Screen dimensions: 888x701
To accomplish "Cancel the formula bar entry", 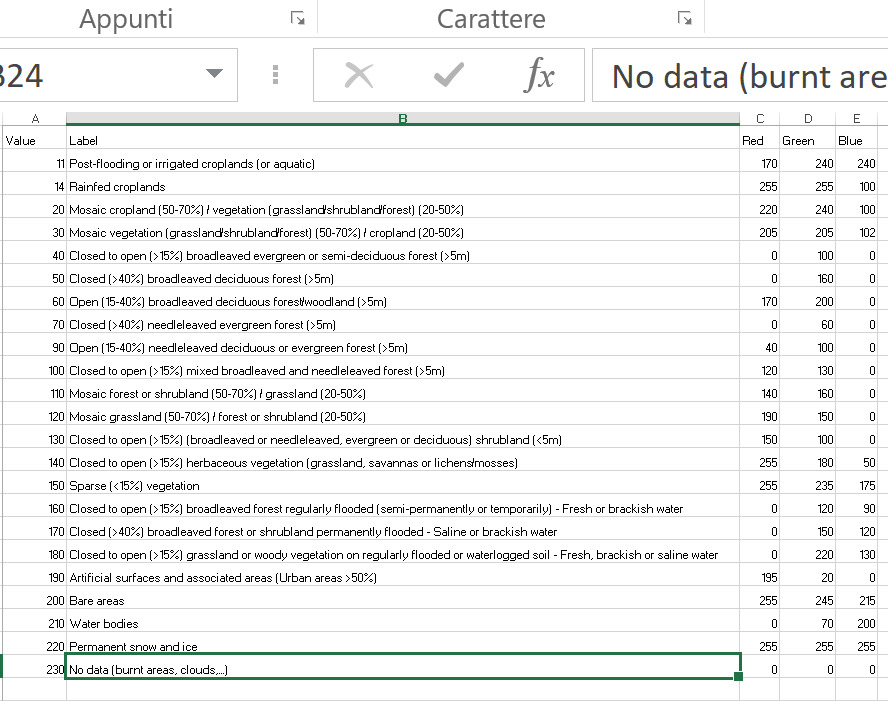I will tap(359, 75).
